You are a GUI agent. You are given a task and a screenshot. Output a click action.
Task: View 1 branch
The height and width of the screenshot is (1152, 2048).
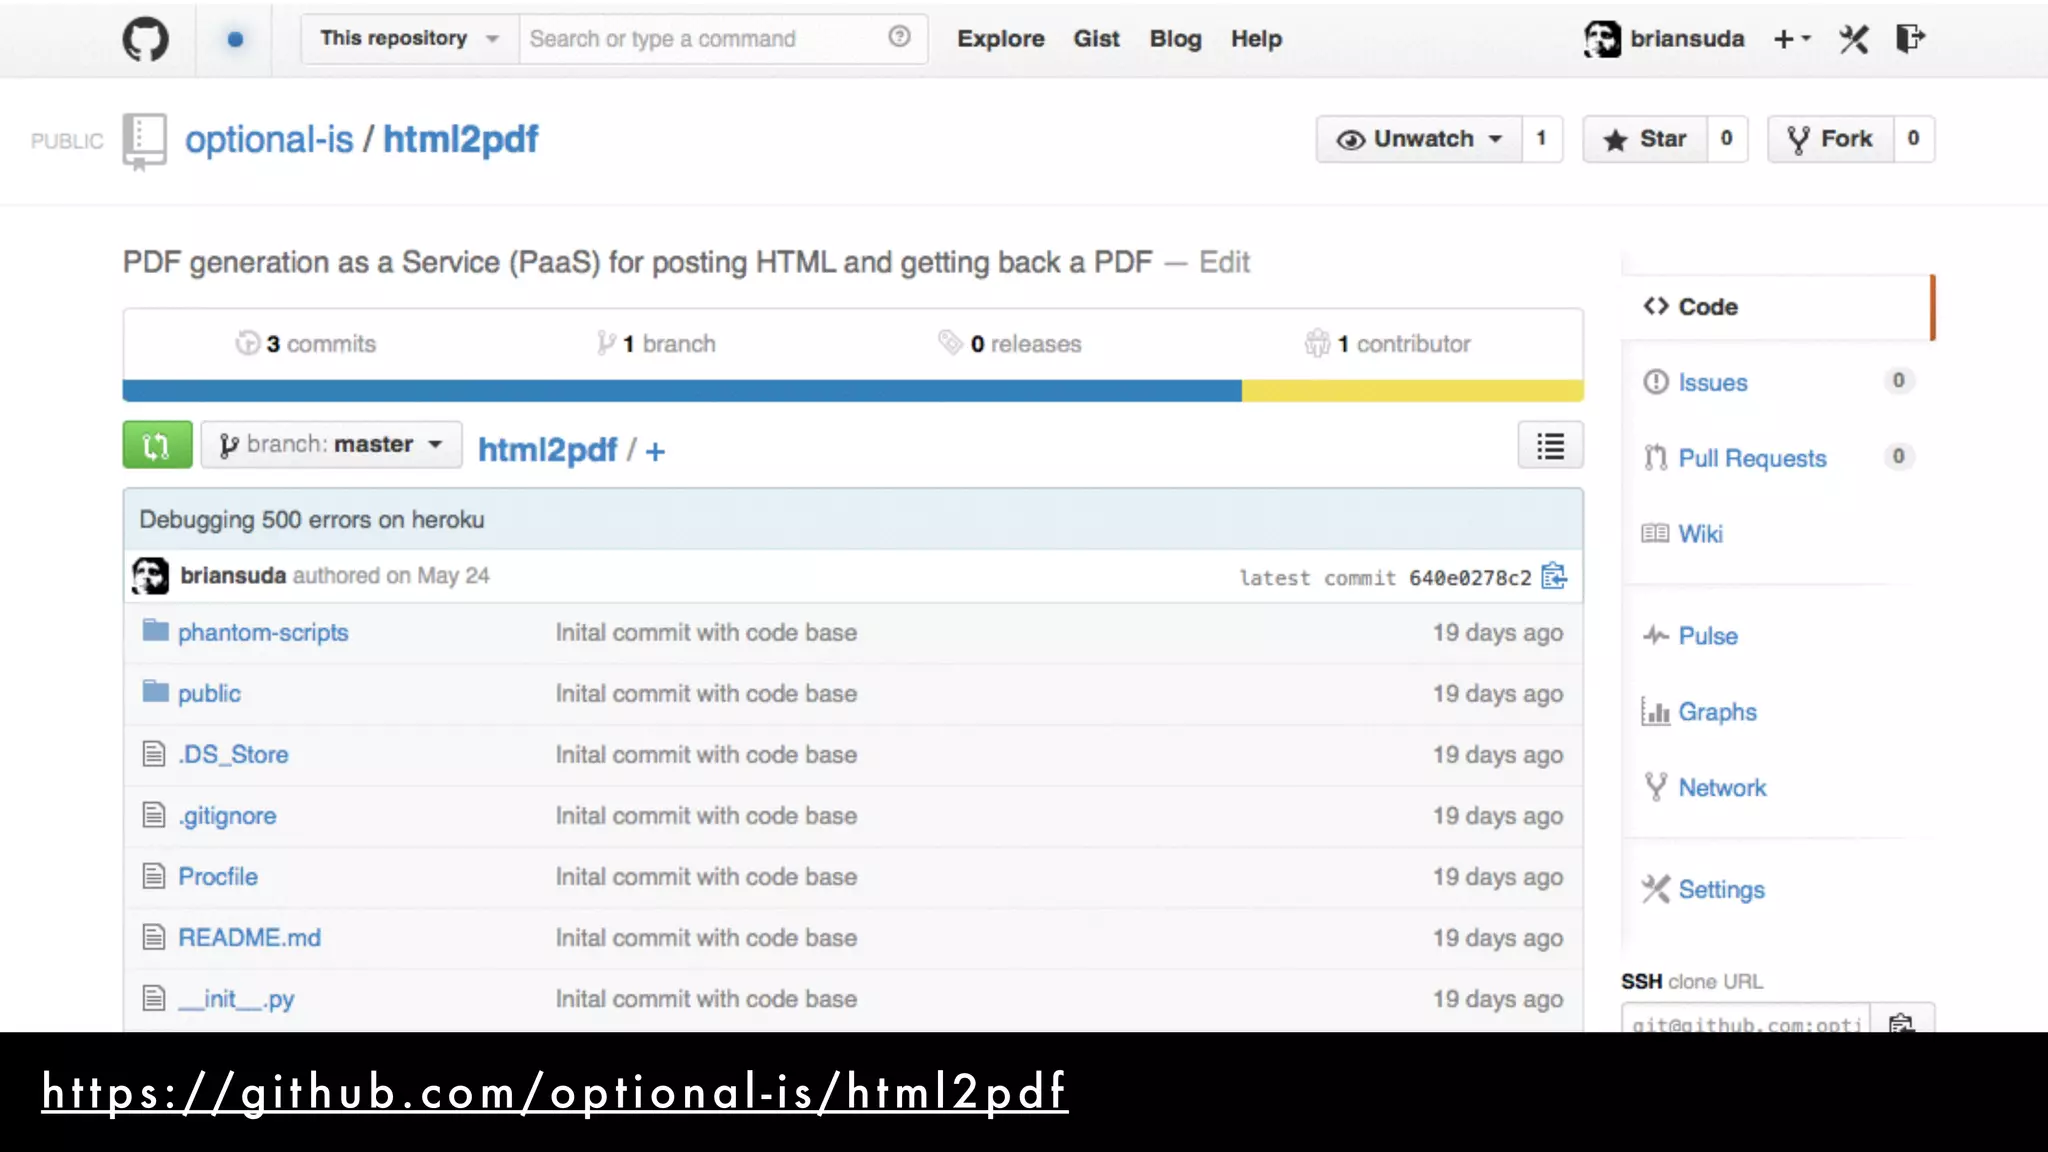[x=656, y=343]
